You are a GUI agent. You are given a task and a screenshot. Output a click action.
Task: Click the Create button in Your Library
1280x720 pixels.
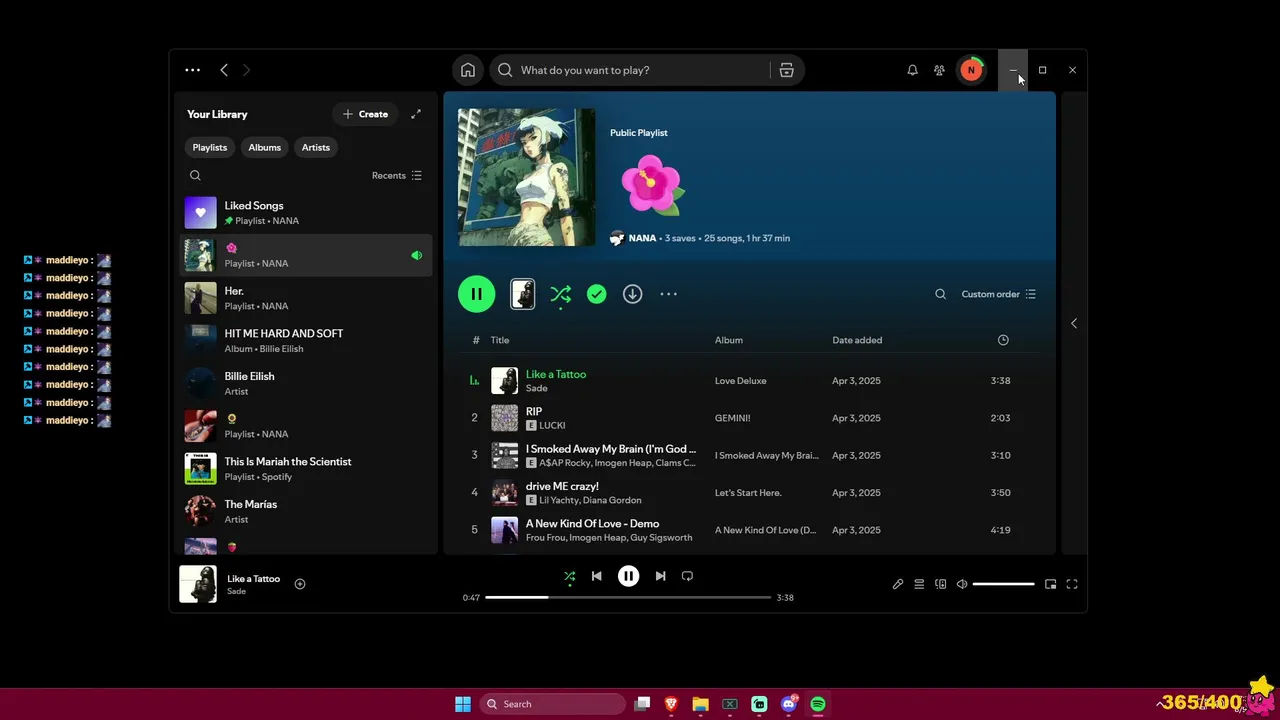[365, 114]
